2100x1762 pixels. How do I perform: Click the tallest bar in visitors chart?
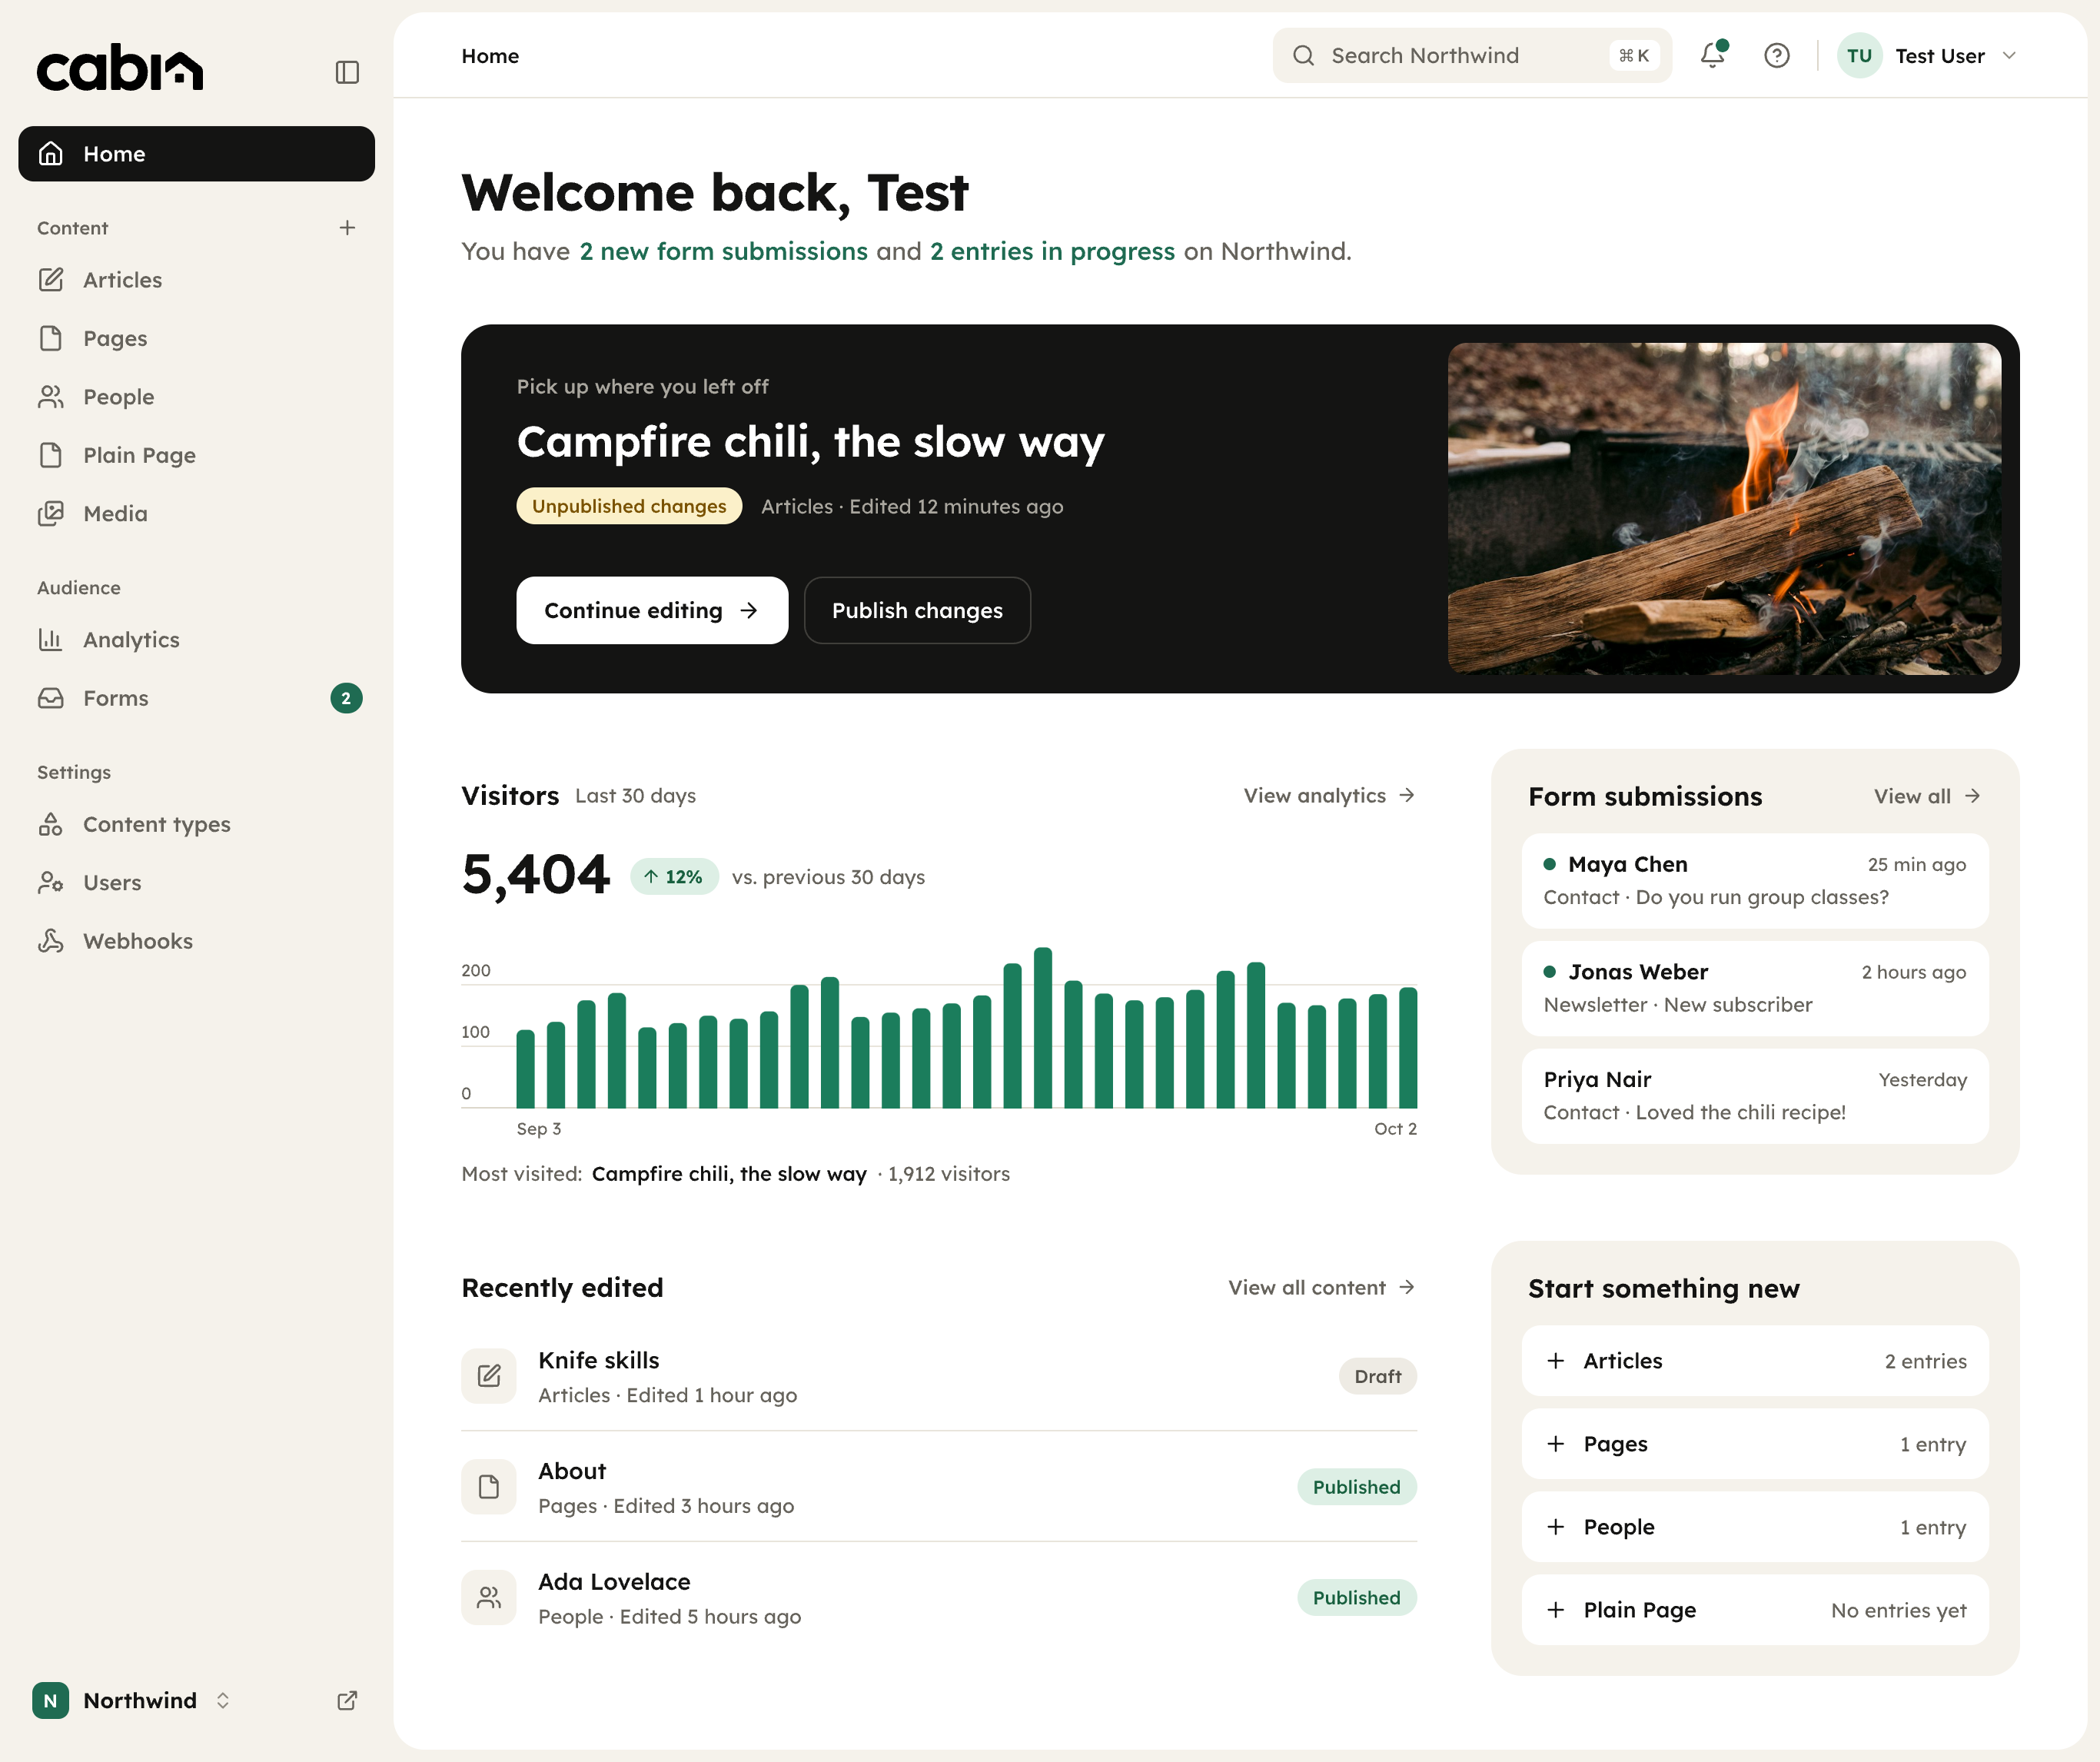(x=1043, y=1027)
